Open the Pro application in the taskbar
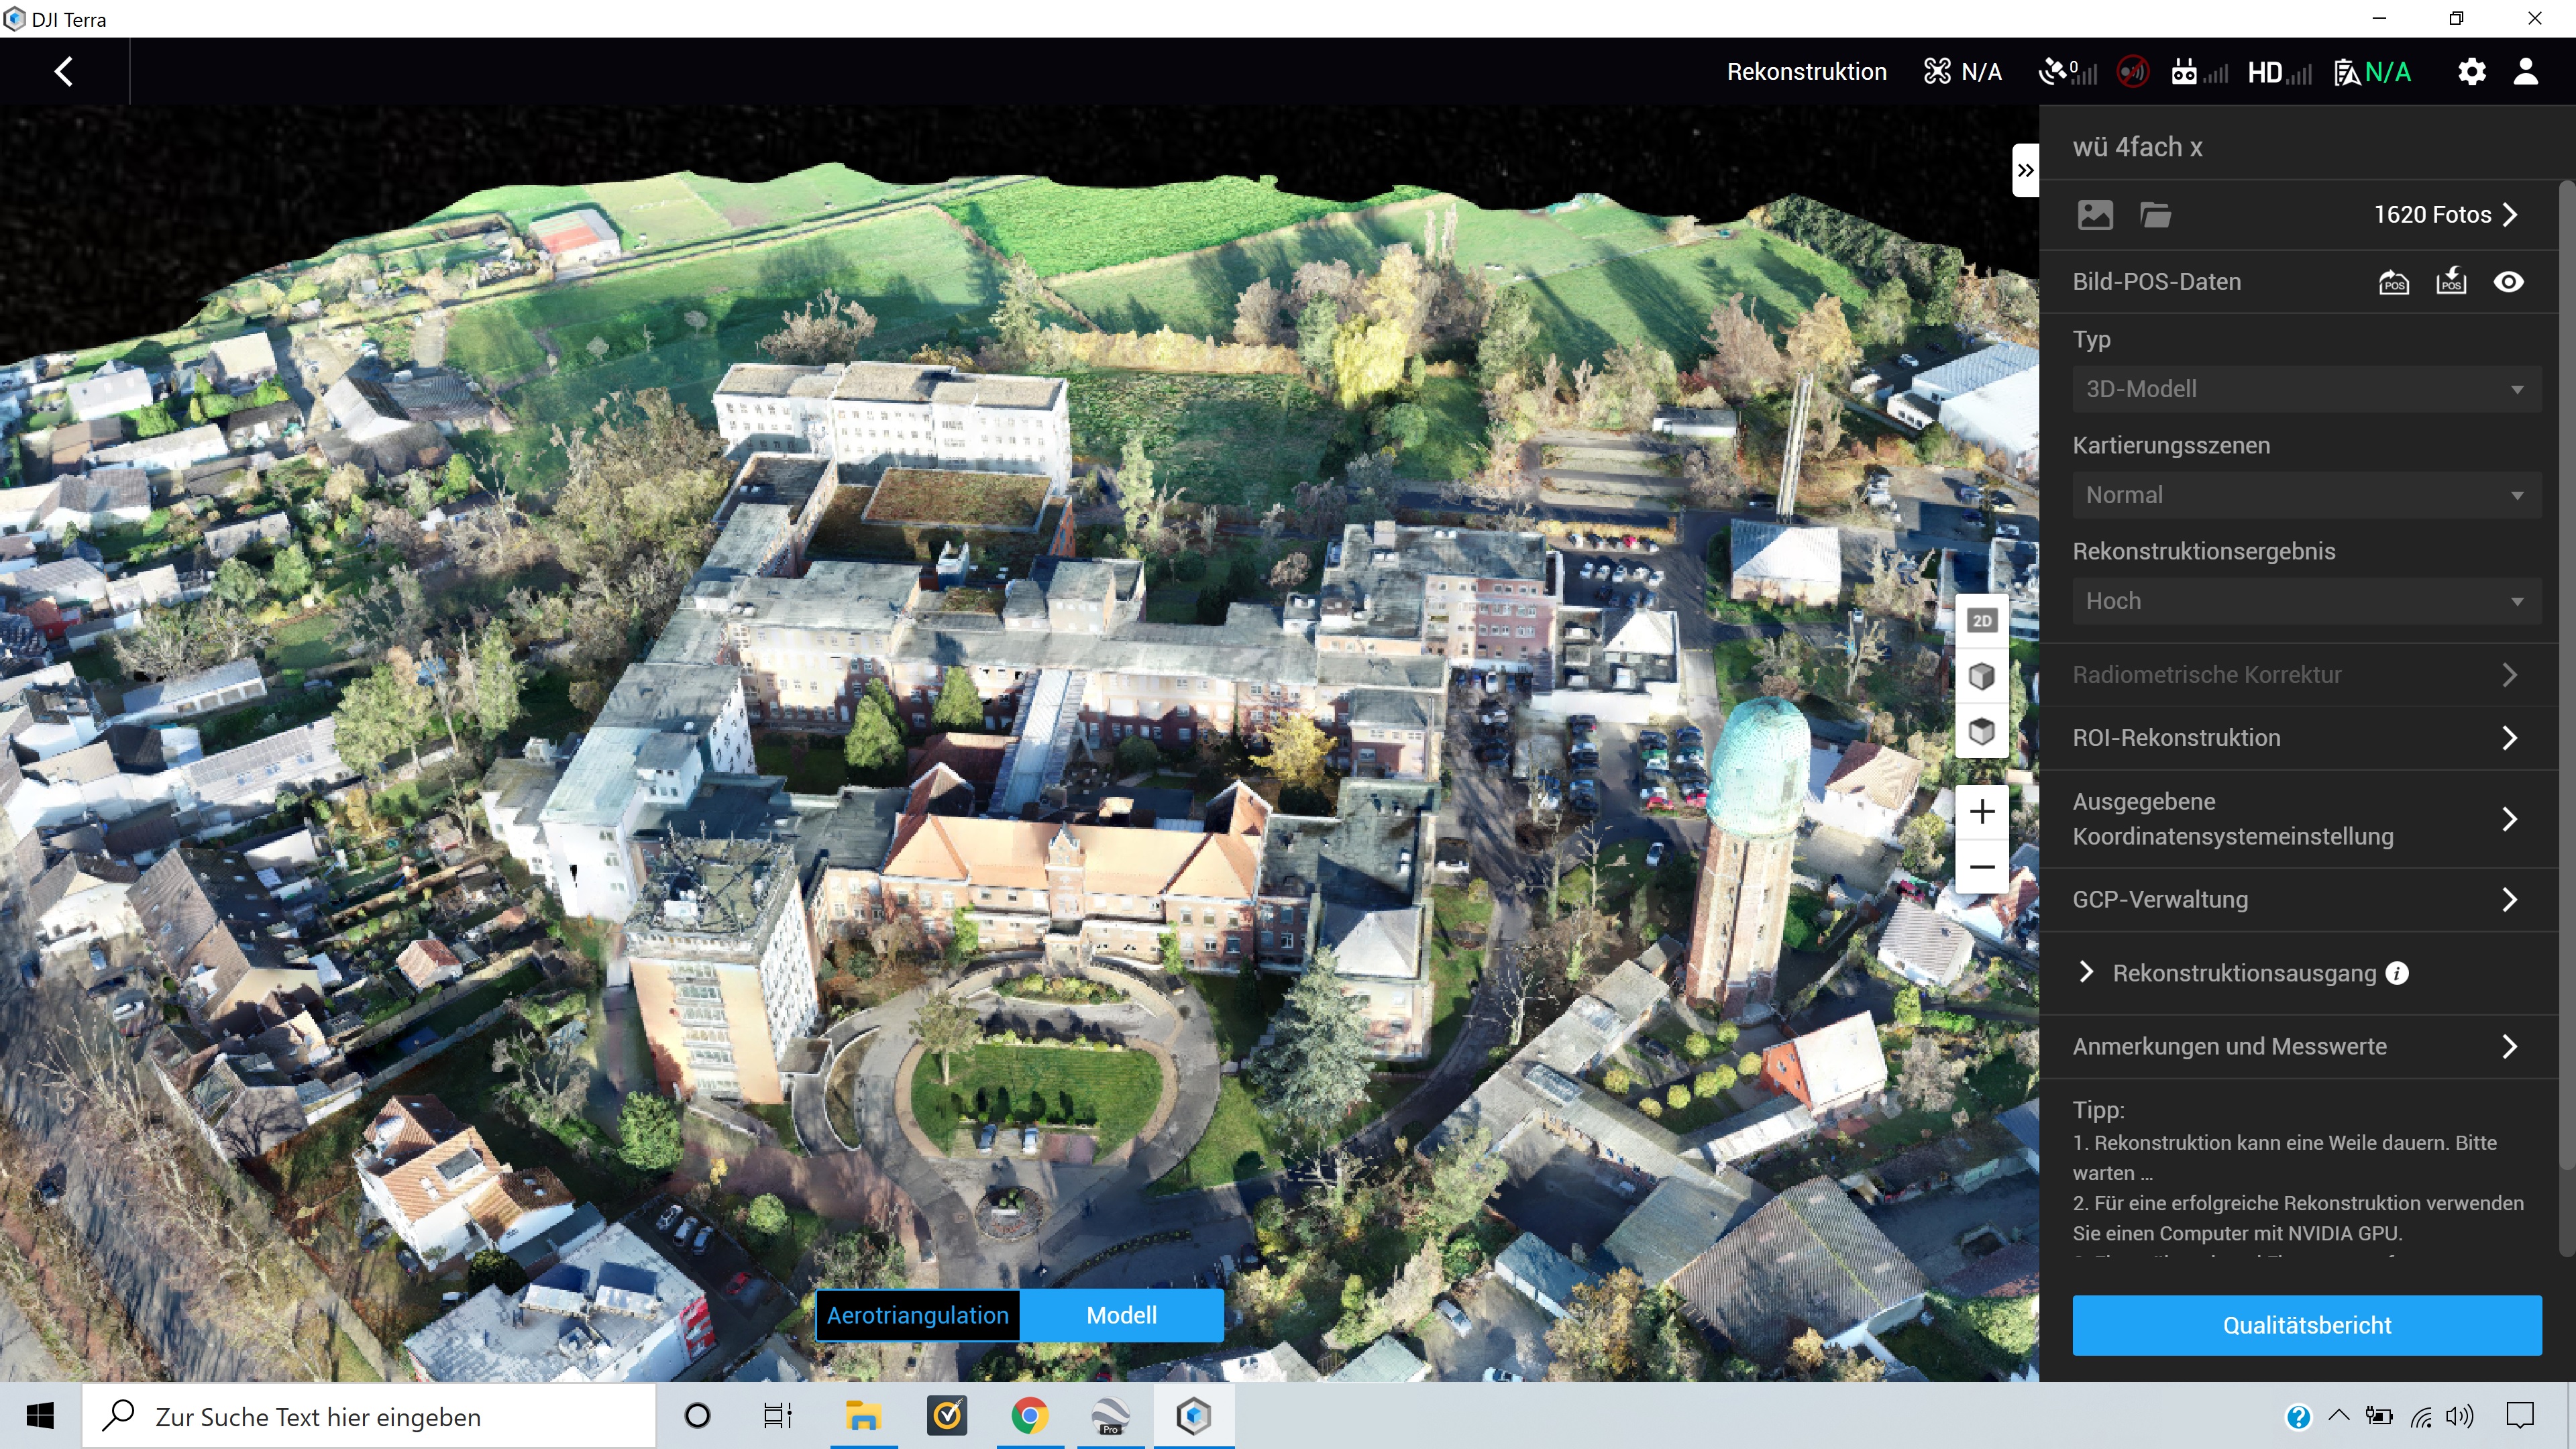Screen dimensions: 2576x1449 click(x=1111, y=1416)
